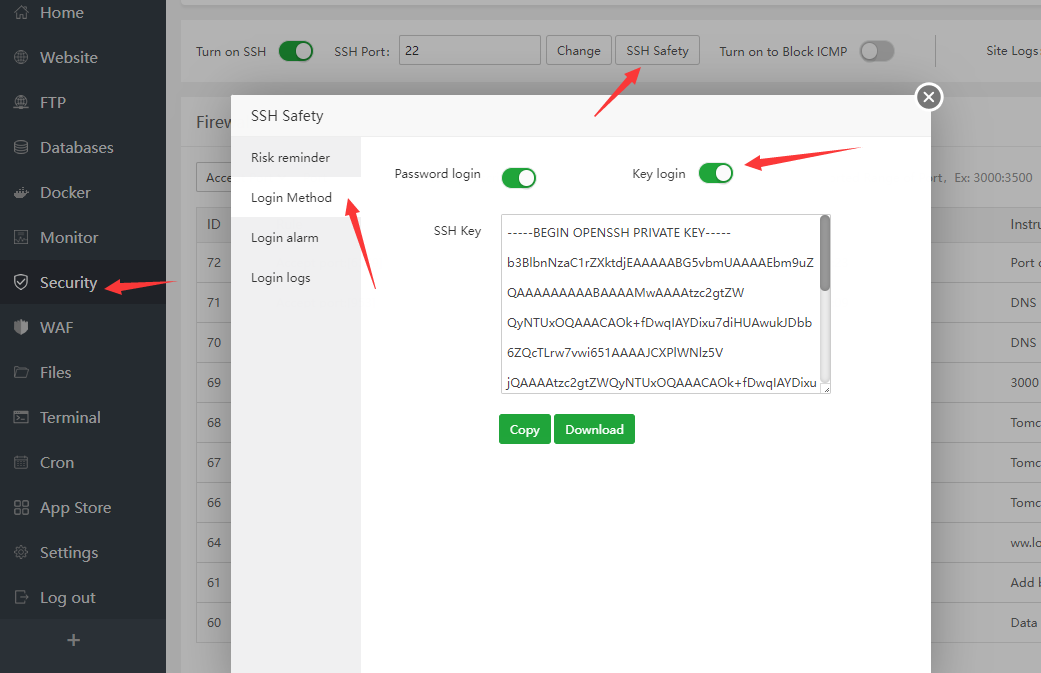Viewport: 1041px width, 673px height.
Task: Open the Terminal menu label
Action: click(70, 417)
